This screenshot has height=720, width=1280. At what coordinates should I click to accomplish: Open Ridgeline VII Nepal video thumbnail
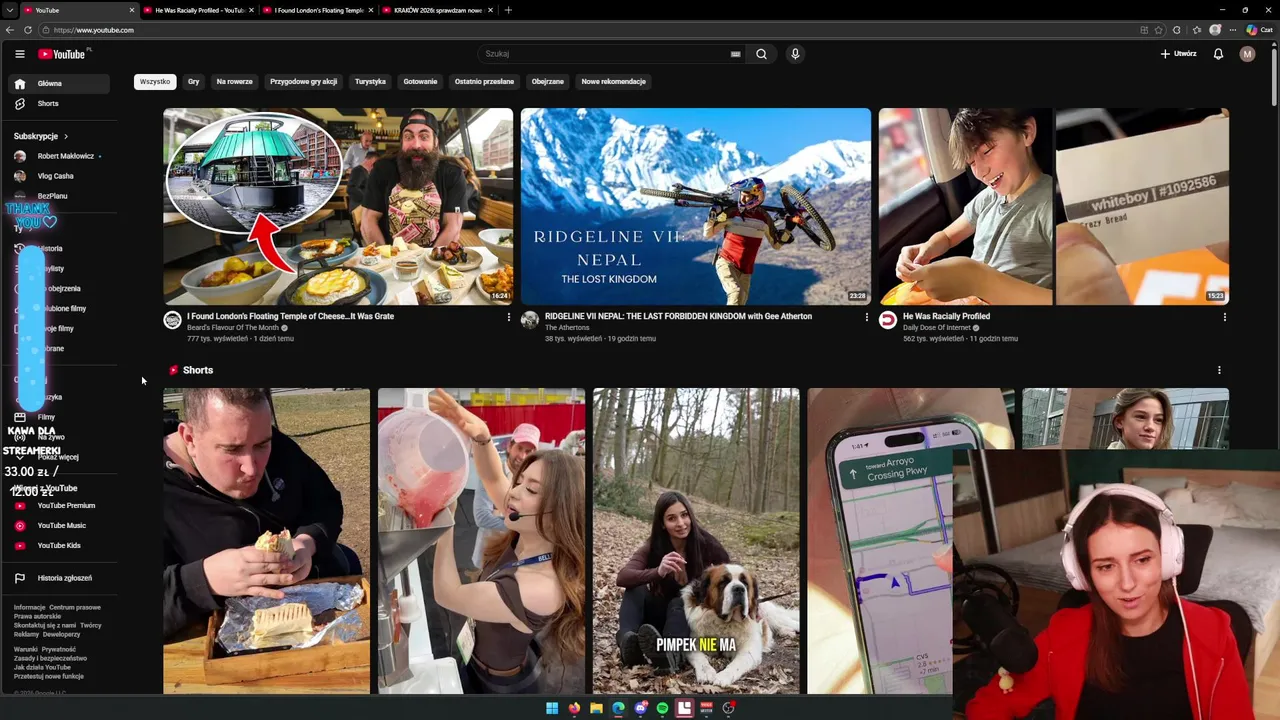(x=696, y=206)
